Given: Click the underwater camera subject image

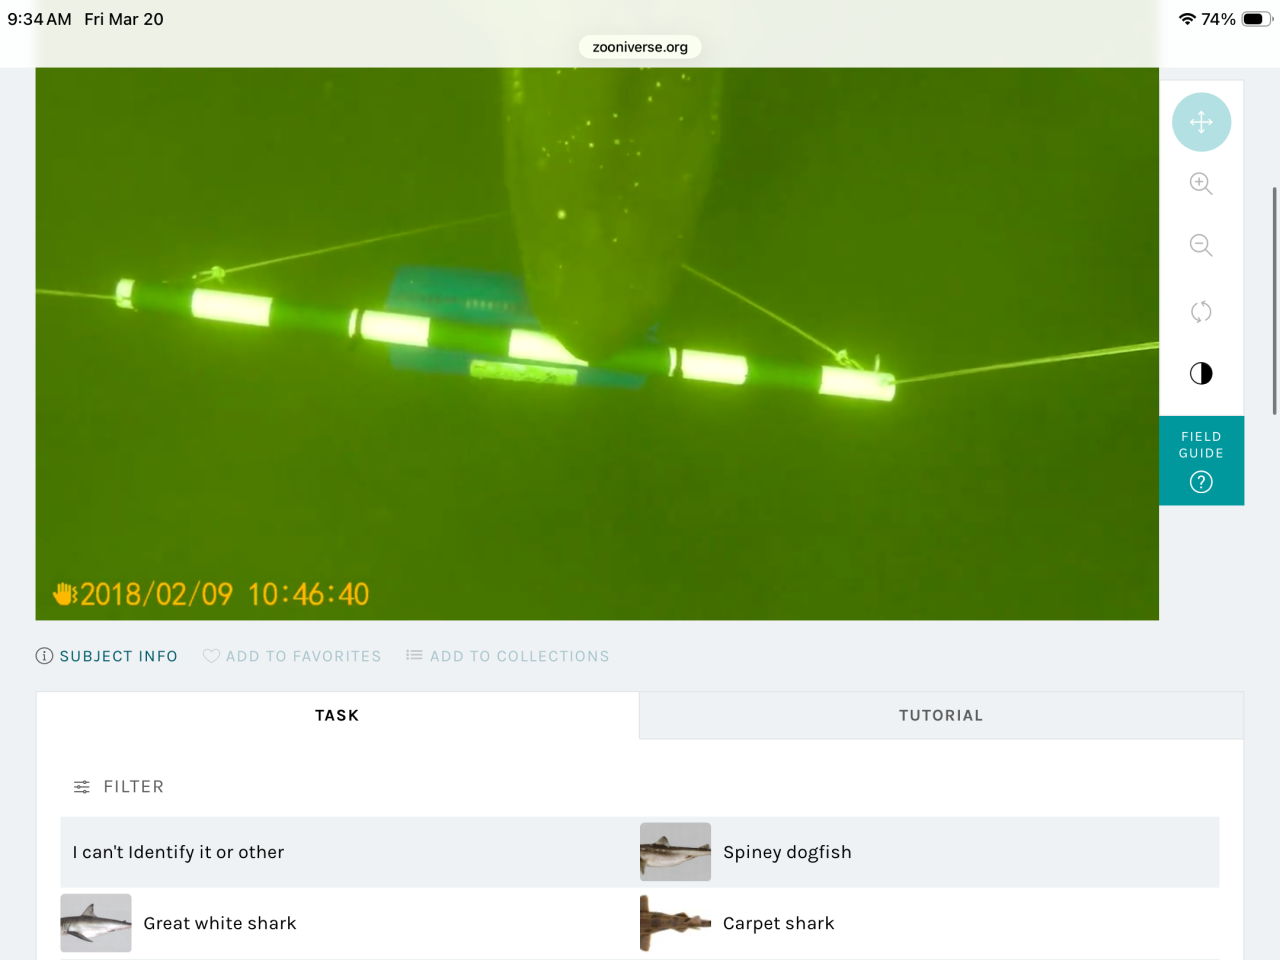Looking at the screenshot, I should click(x=597, y=344).
